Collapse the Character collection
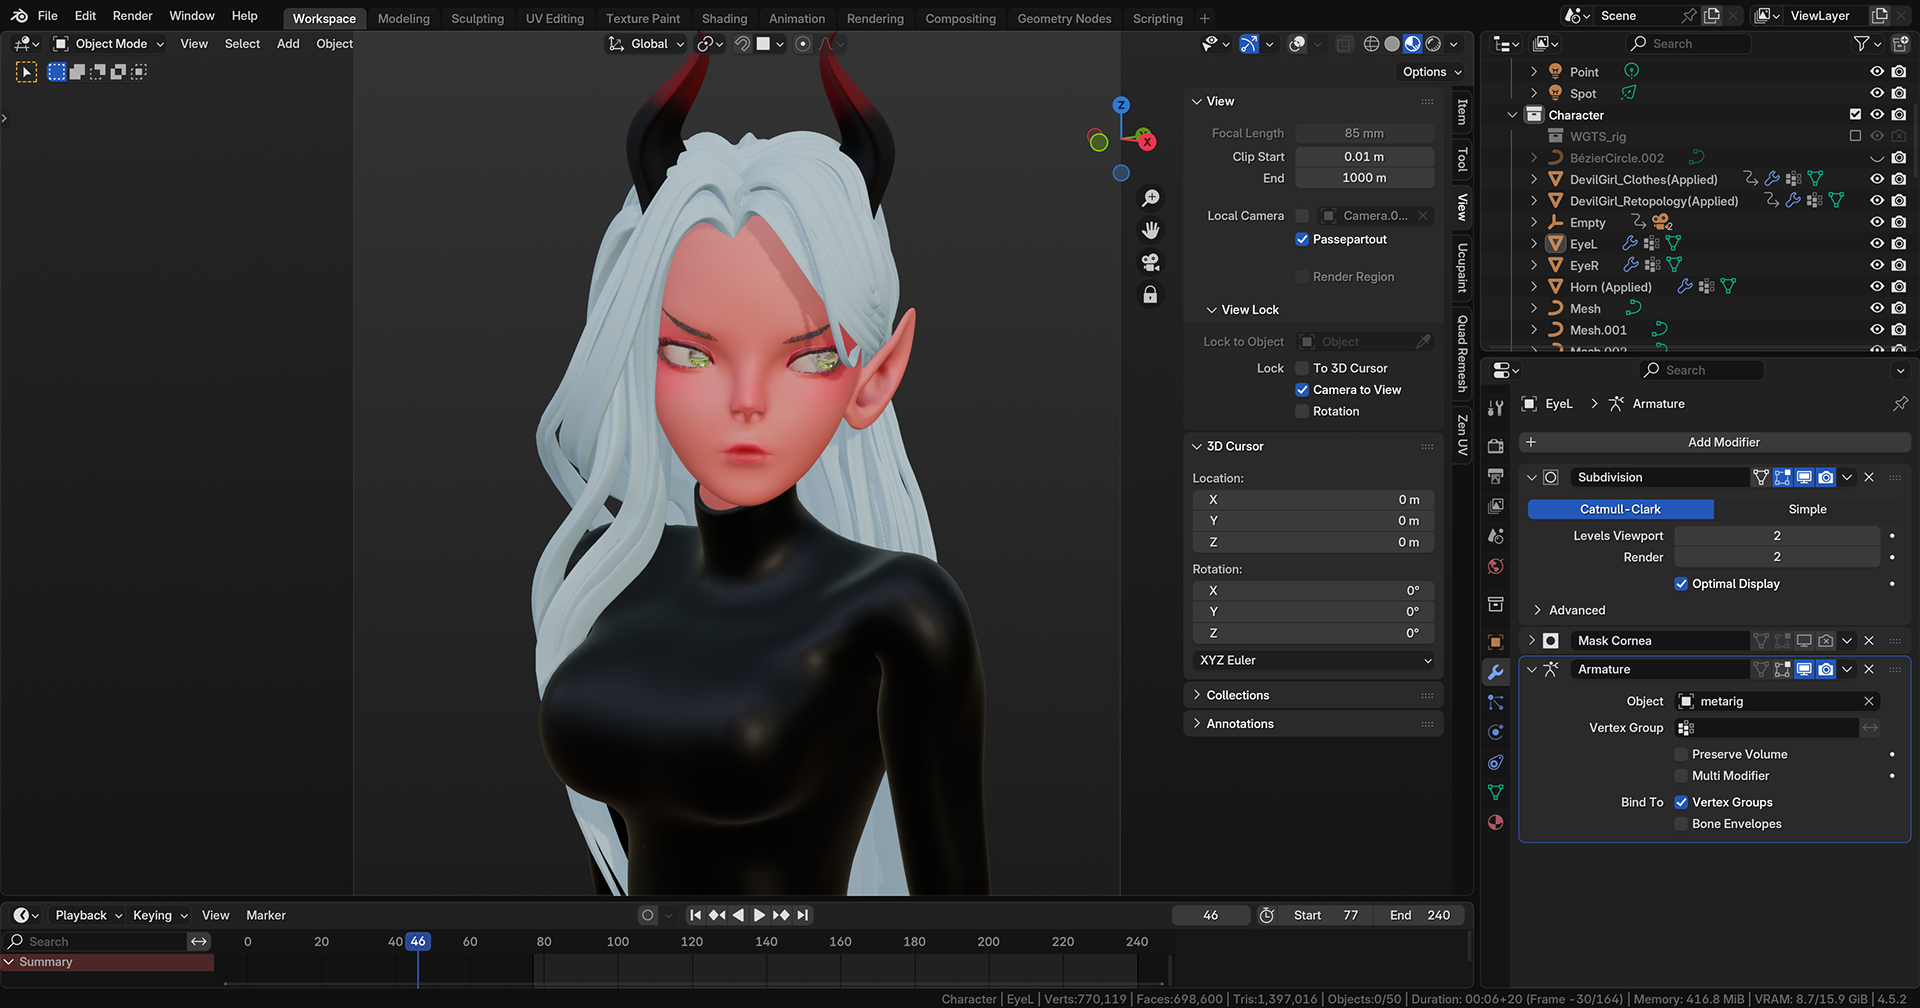Image resolution: width=1920 pixels, height=1008 pixels. 1512,115
